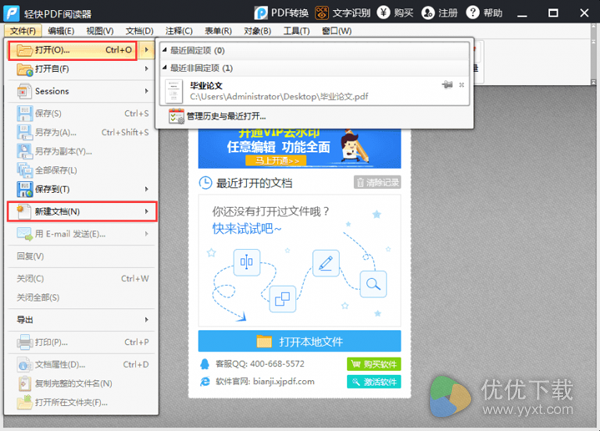Viewport: 600px width, 431px height.
Task: Expand the 新建文档(N) submenu arrow
Action: click(147, 212)
